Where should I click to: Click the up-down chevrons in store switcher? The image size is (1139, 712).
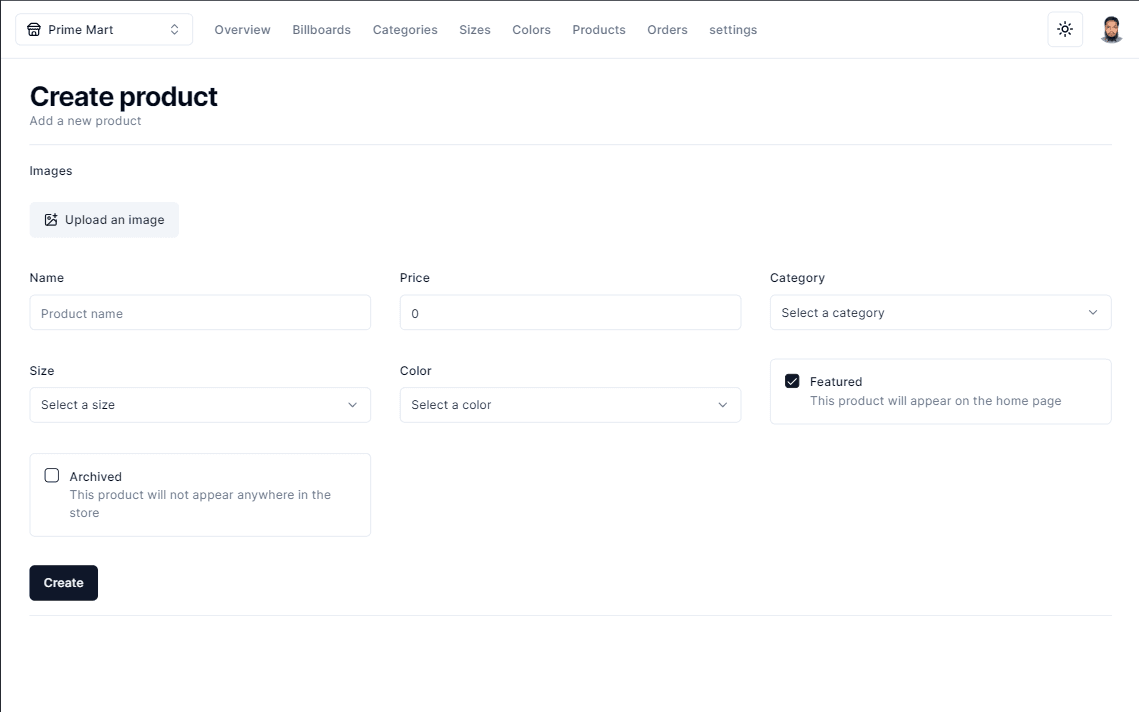coord(175,30)
